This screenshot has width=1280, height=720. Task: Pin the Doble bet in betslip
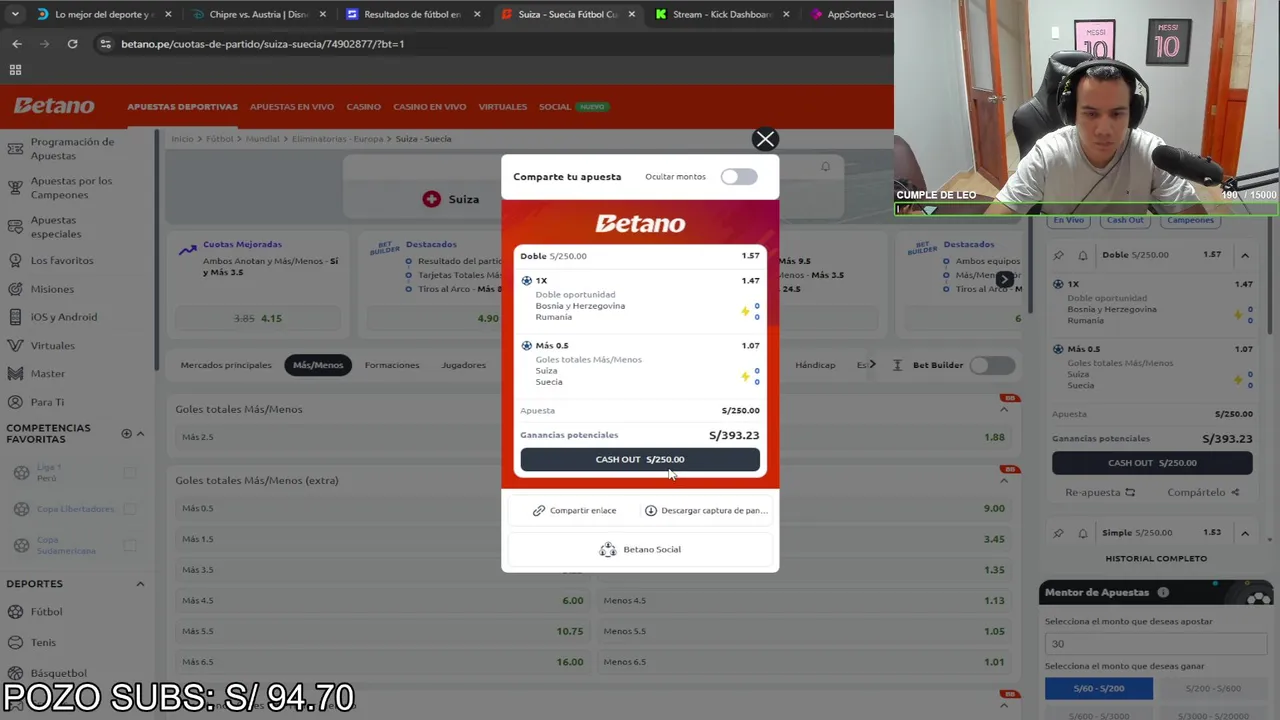1059,255
